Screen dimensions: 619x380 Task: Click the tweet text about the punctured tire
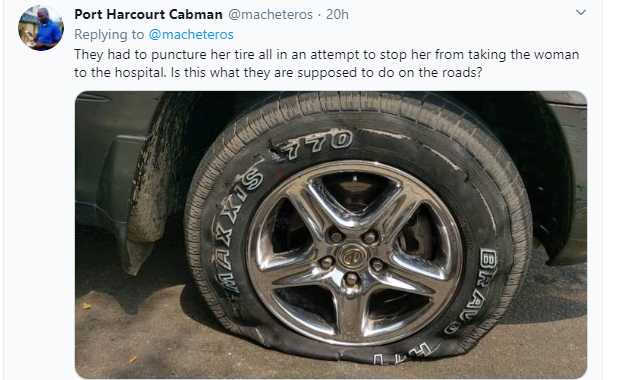pyautogui.click(x=326, y=63)
